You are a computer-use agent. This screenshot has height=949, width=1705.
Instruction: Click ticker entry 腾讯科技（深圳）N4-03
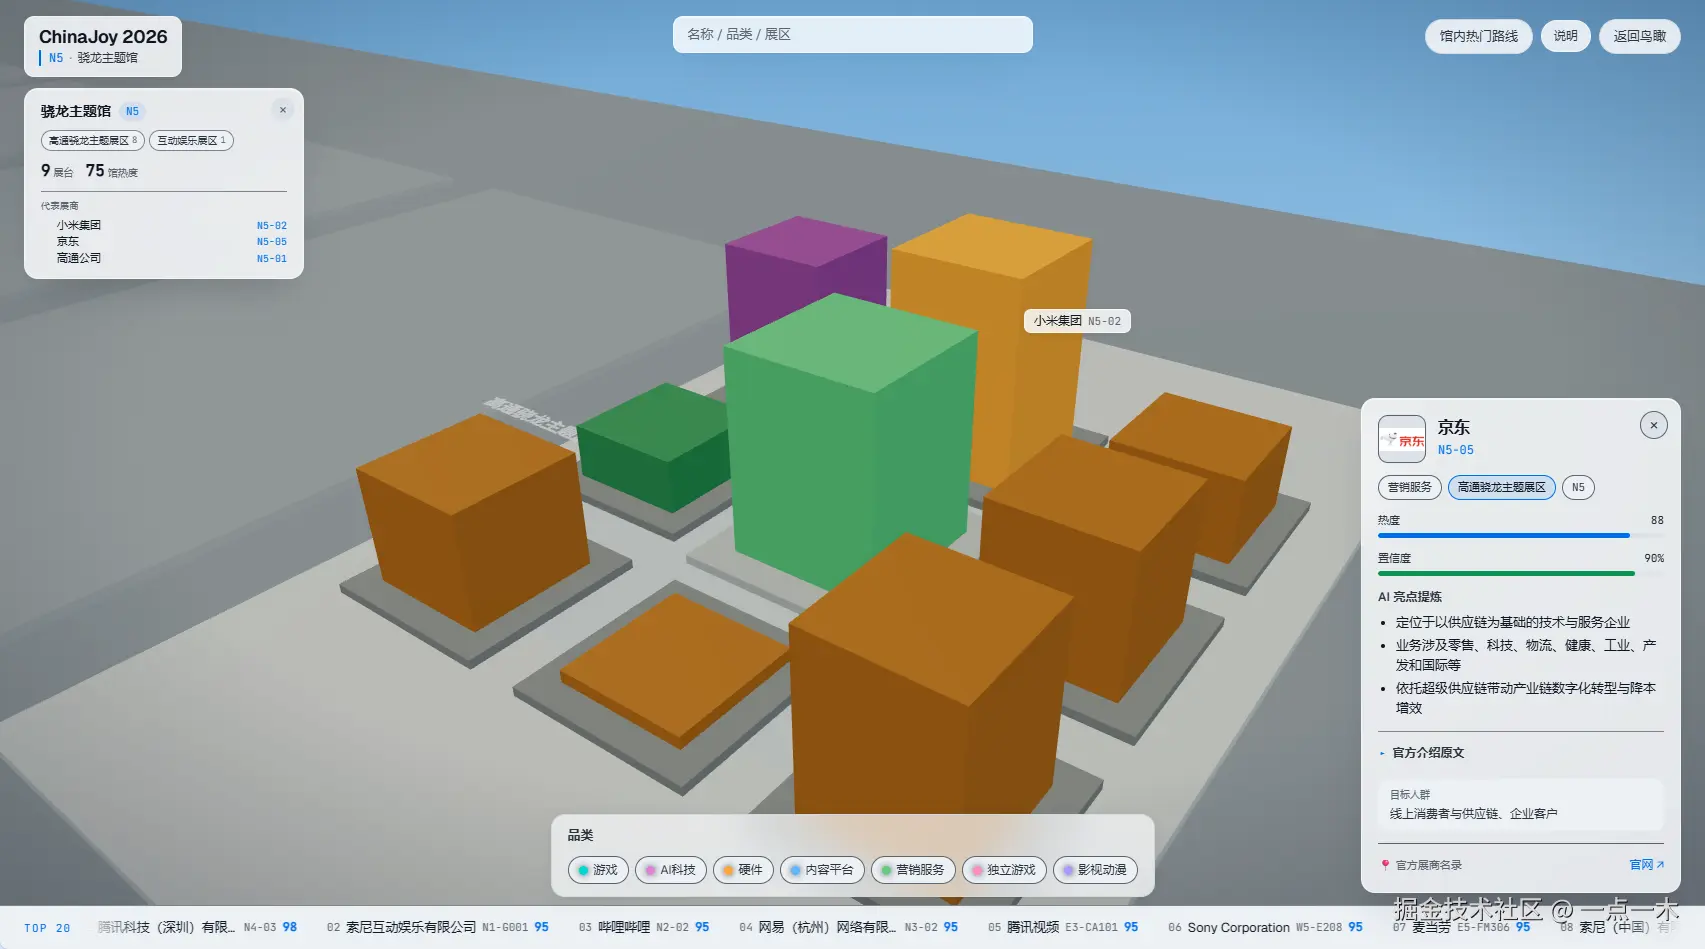click(x=198, y=928)
